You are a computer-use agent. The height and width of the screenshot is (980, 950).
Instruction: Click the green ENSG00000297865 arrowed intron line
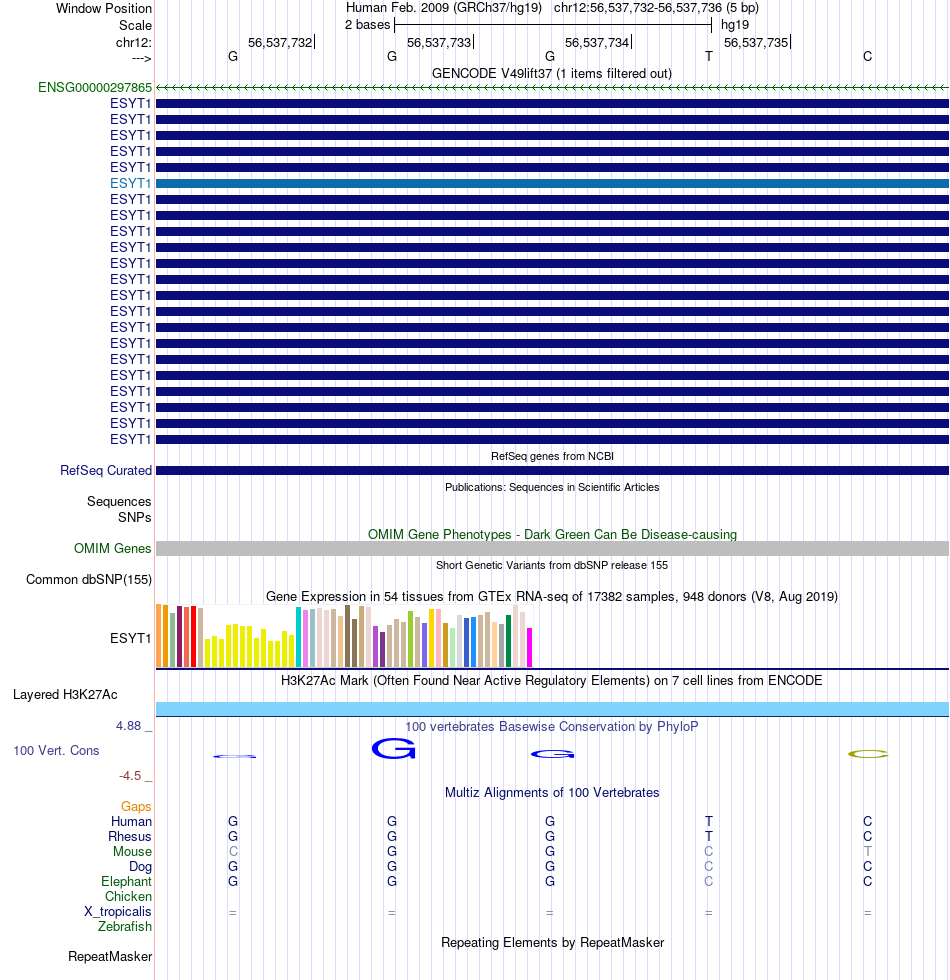552,88
